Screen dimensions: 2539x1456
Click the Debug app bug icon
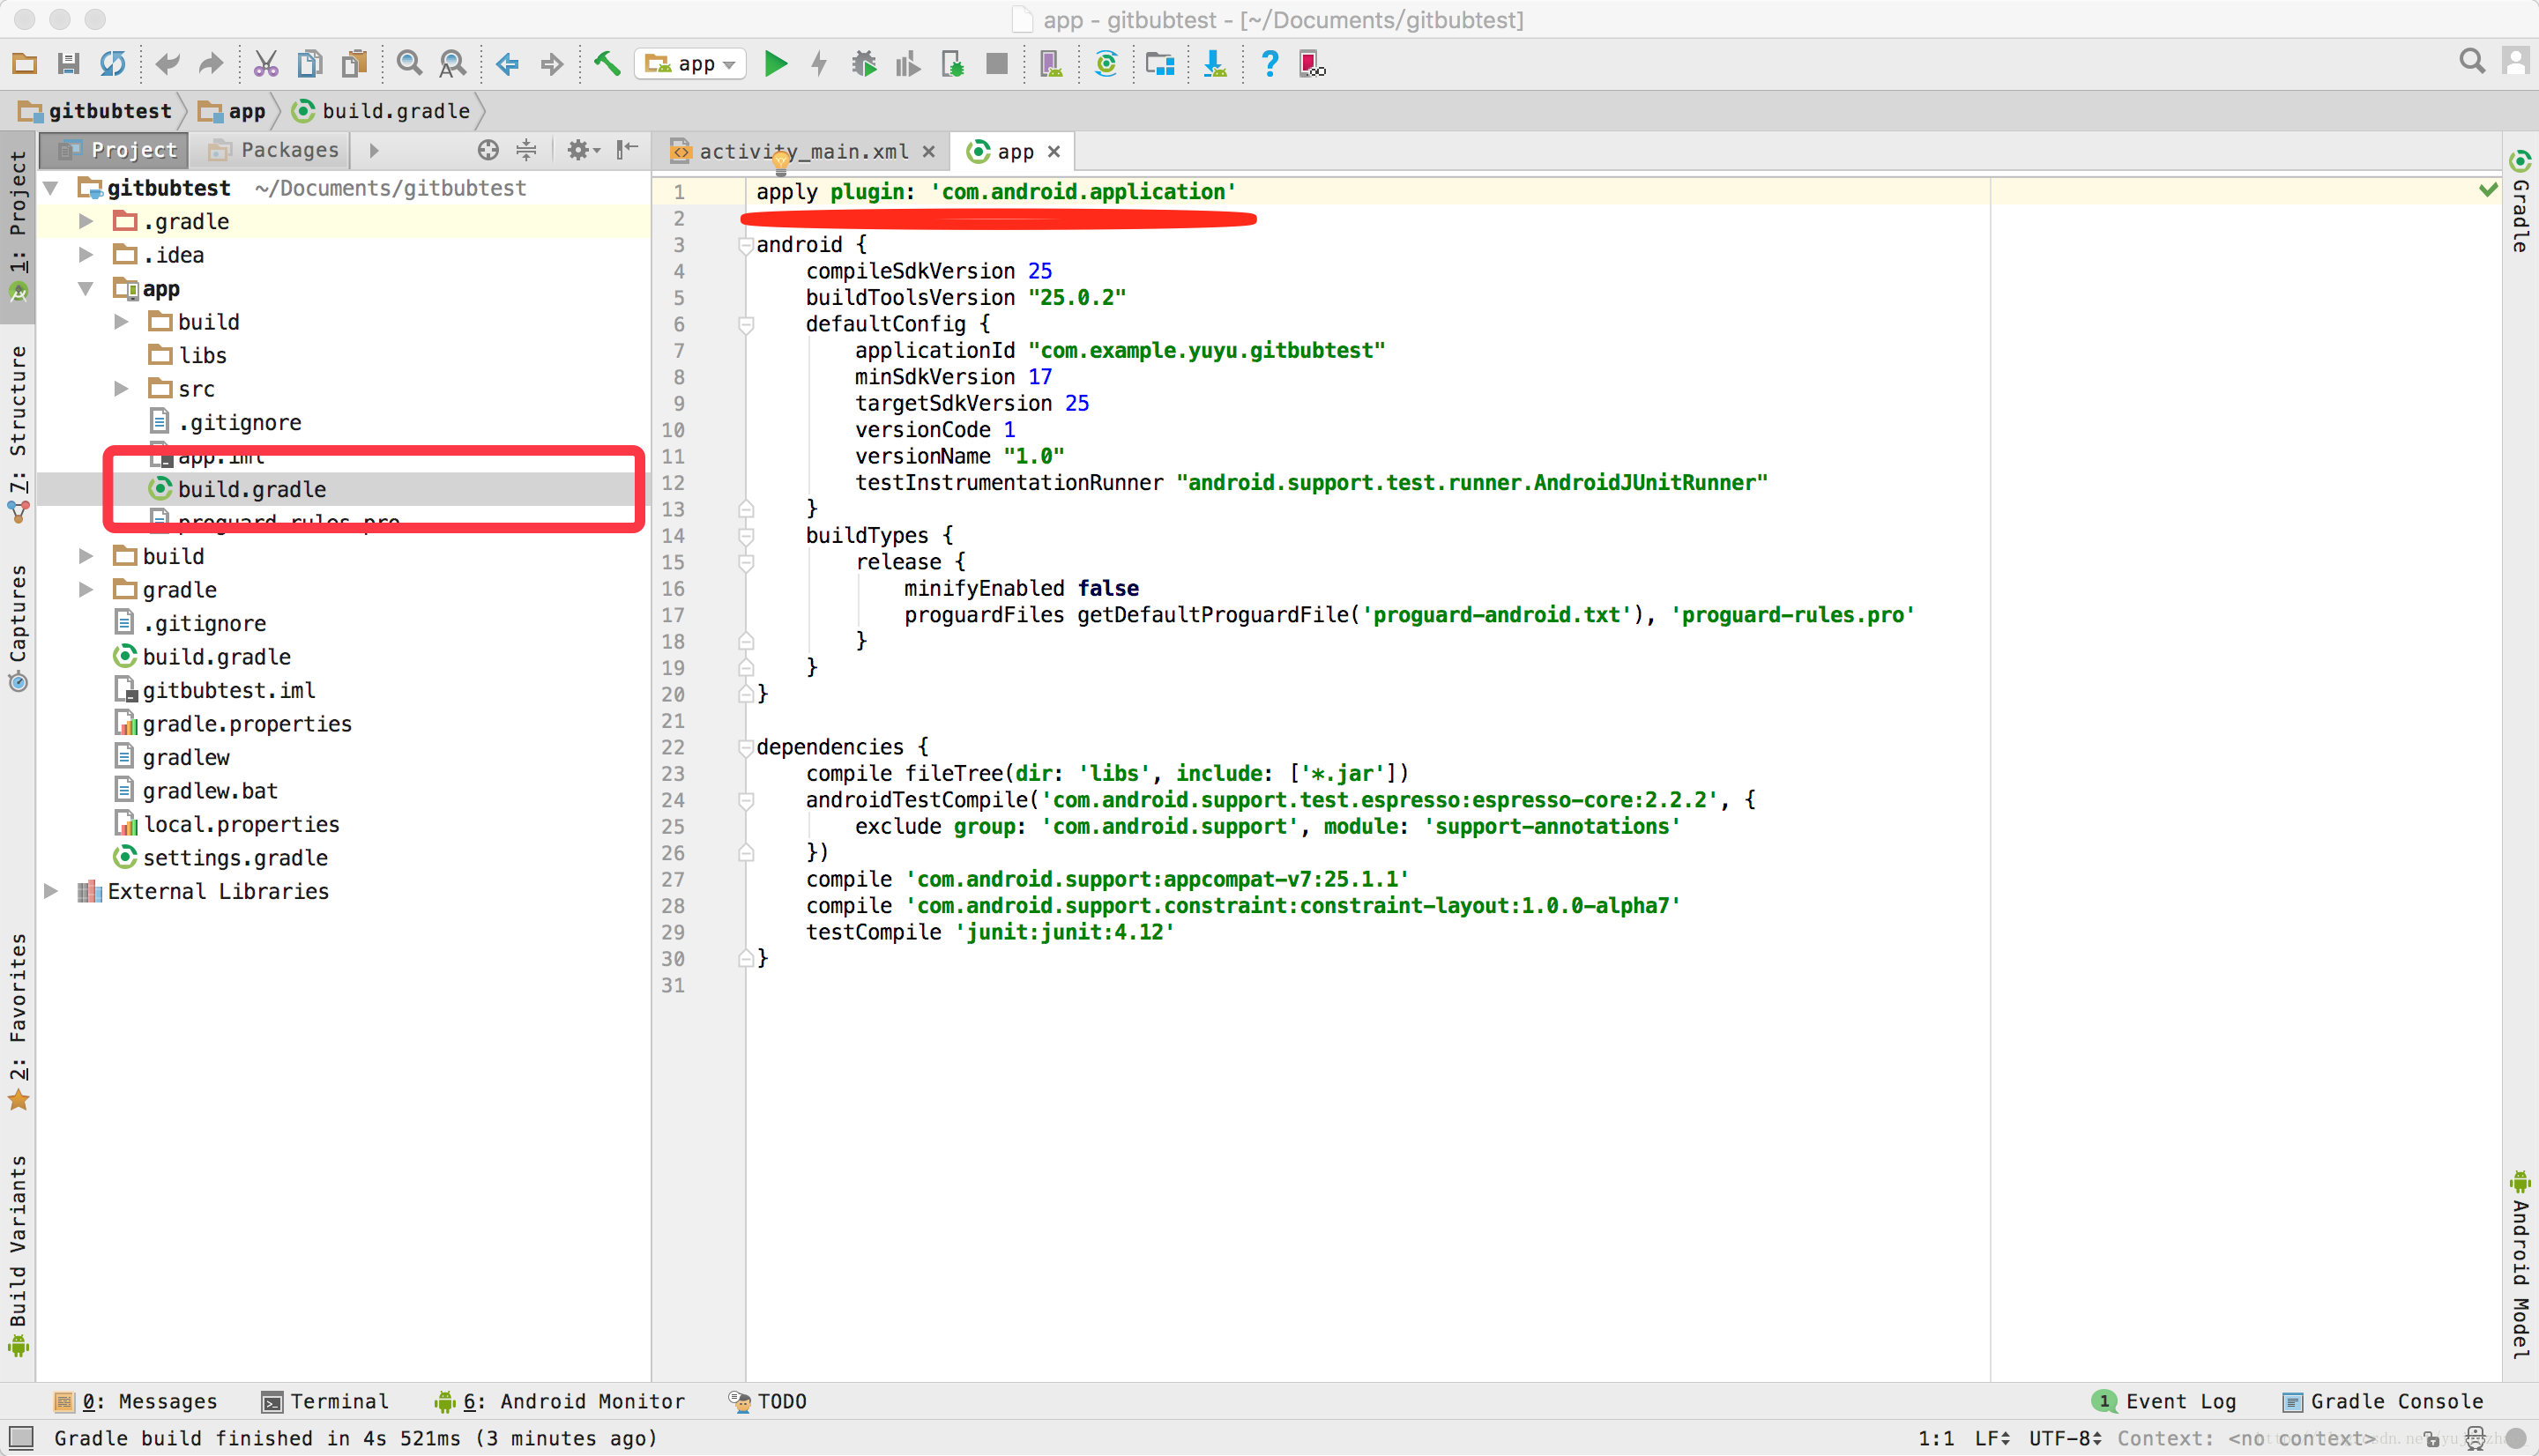864,64
